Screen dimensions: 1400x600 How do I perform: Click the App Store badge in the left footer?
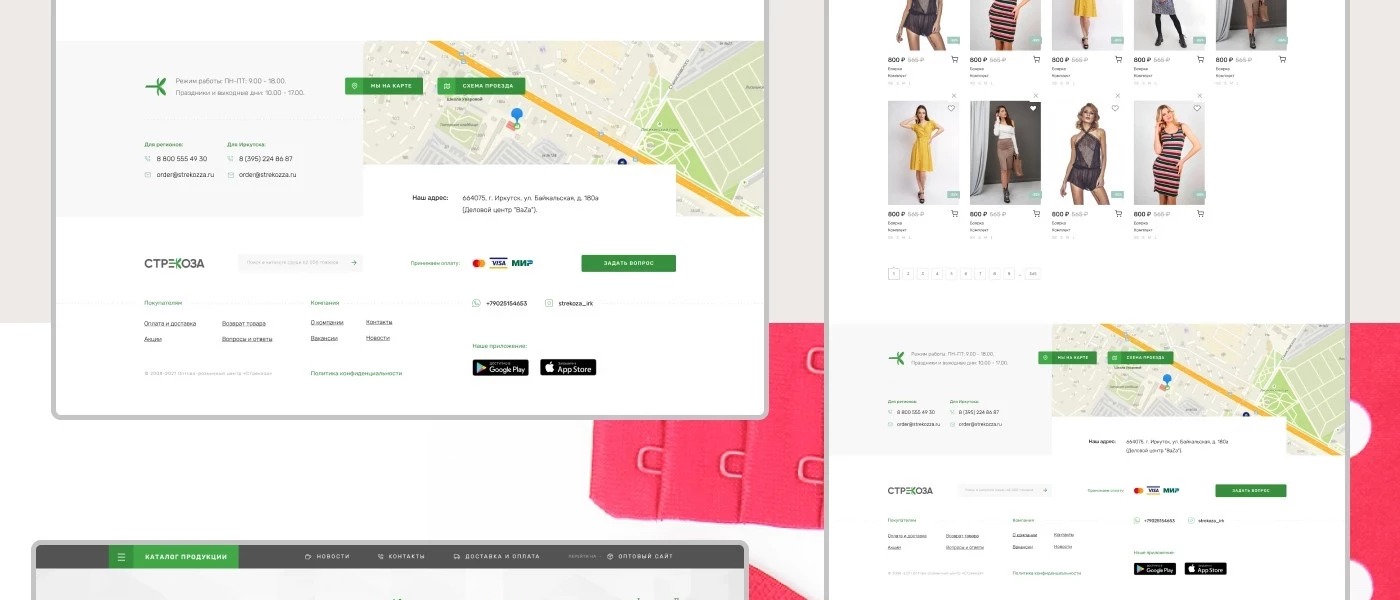pos(568,367)
